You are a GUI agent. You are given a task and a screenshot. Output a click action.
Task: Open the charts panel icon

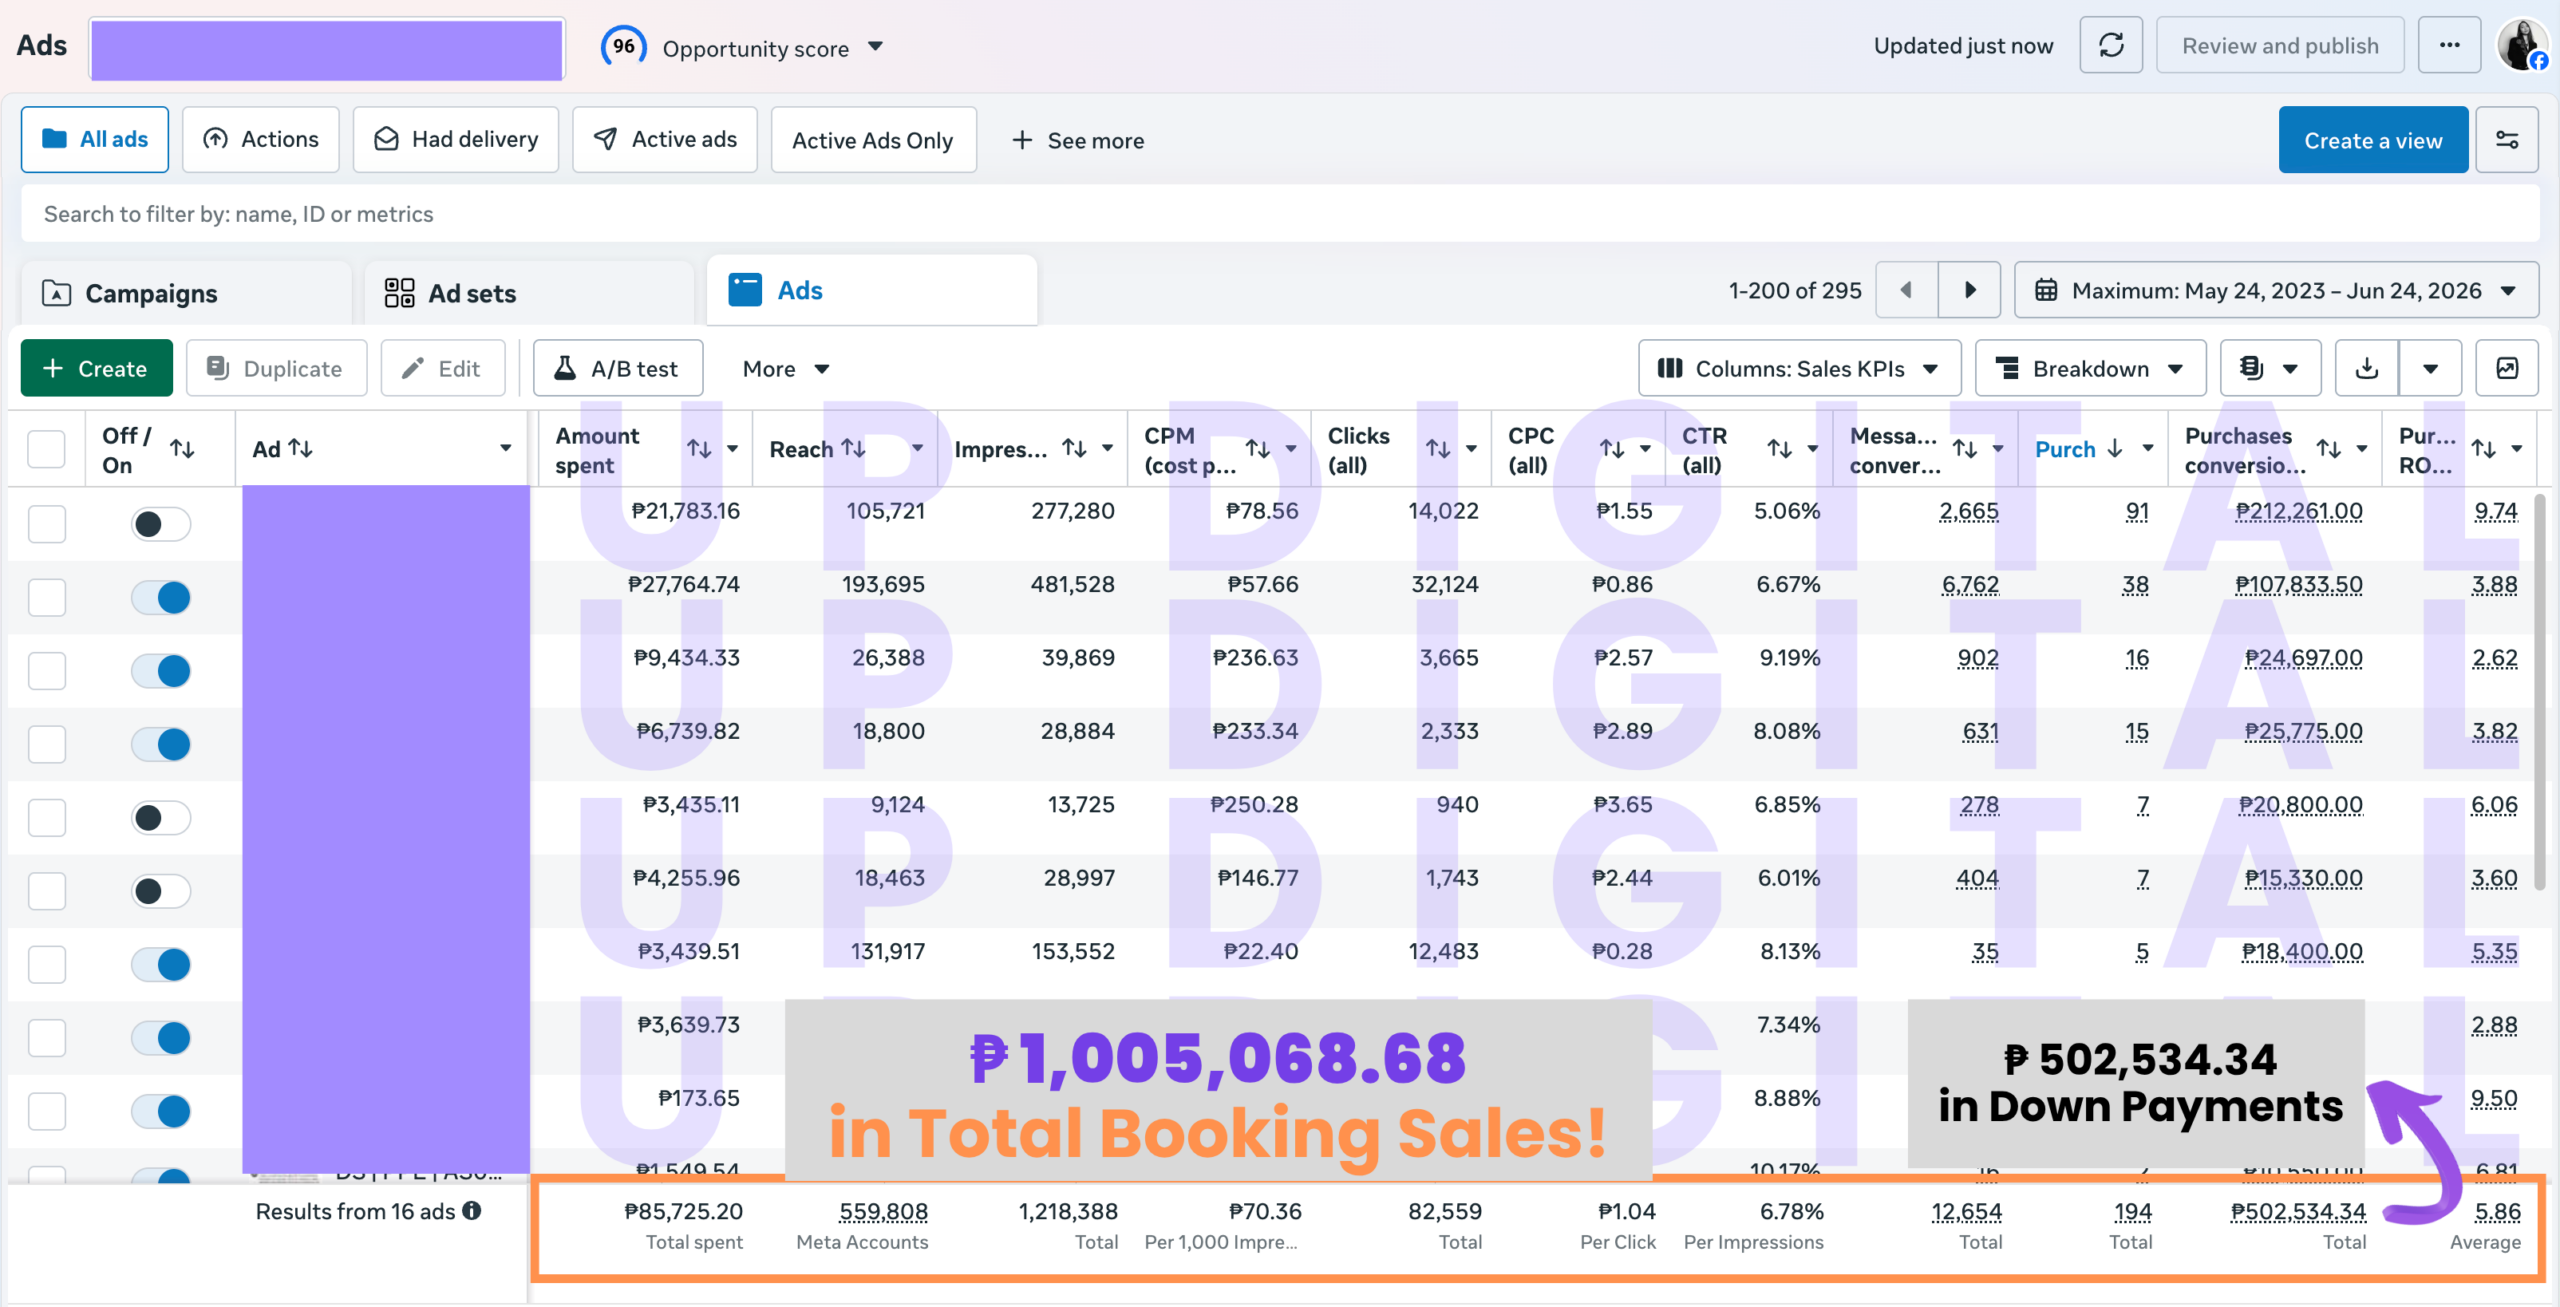pos(2507,368)
